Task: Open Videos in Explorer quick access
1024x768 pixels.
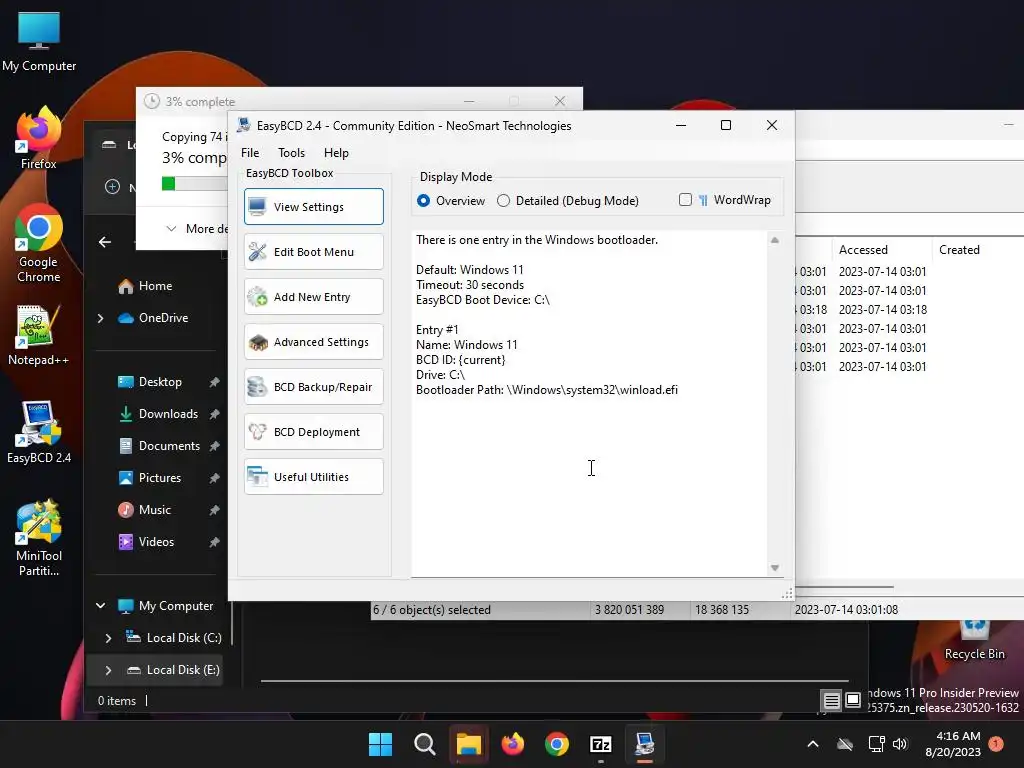Action: coord(146,541)
